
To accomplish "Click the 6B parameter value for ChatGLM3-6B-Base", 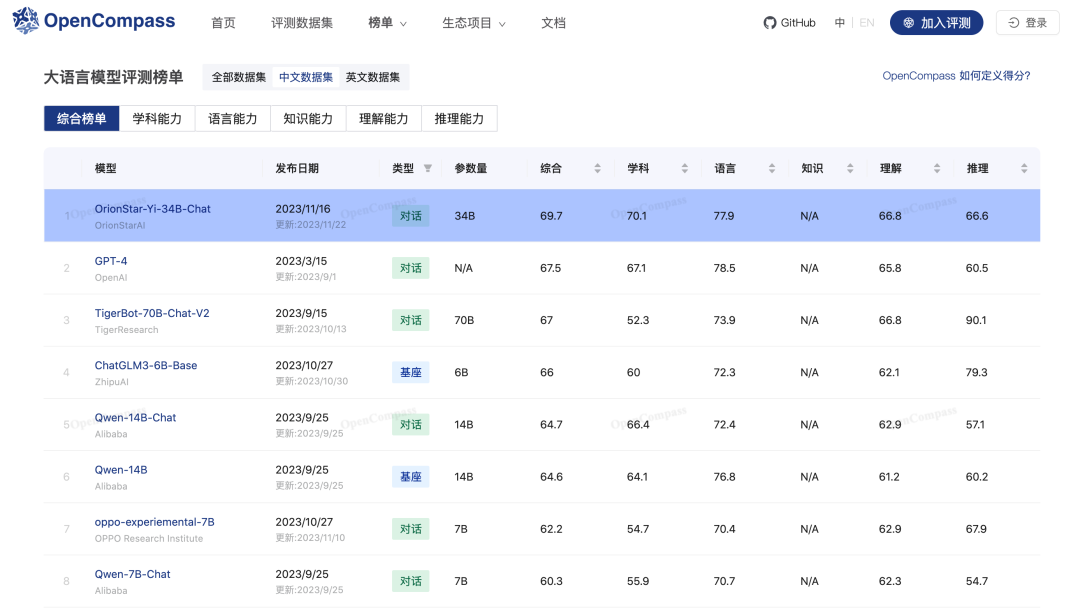I will coord(461,373).
